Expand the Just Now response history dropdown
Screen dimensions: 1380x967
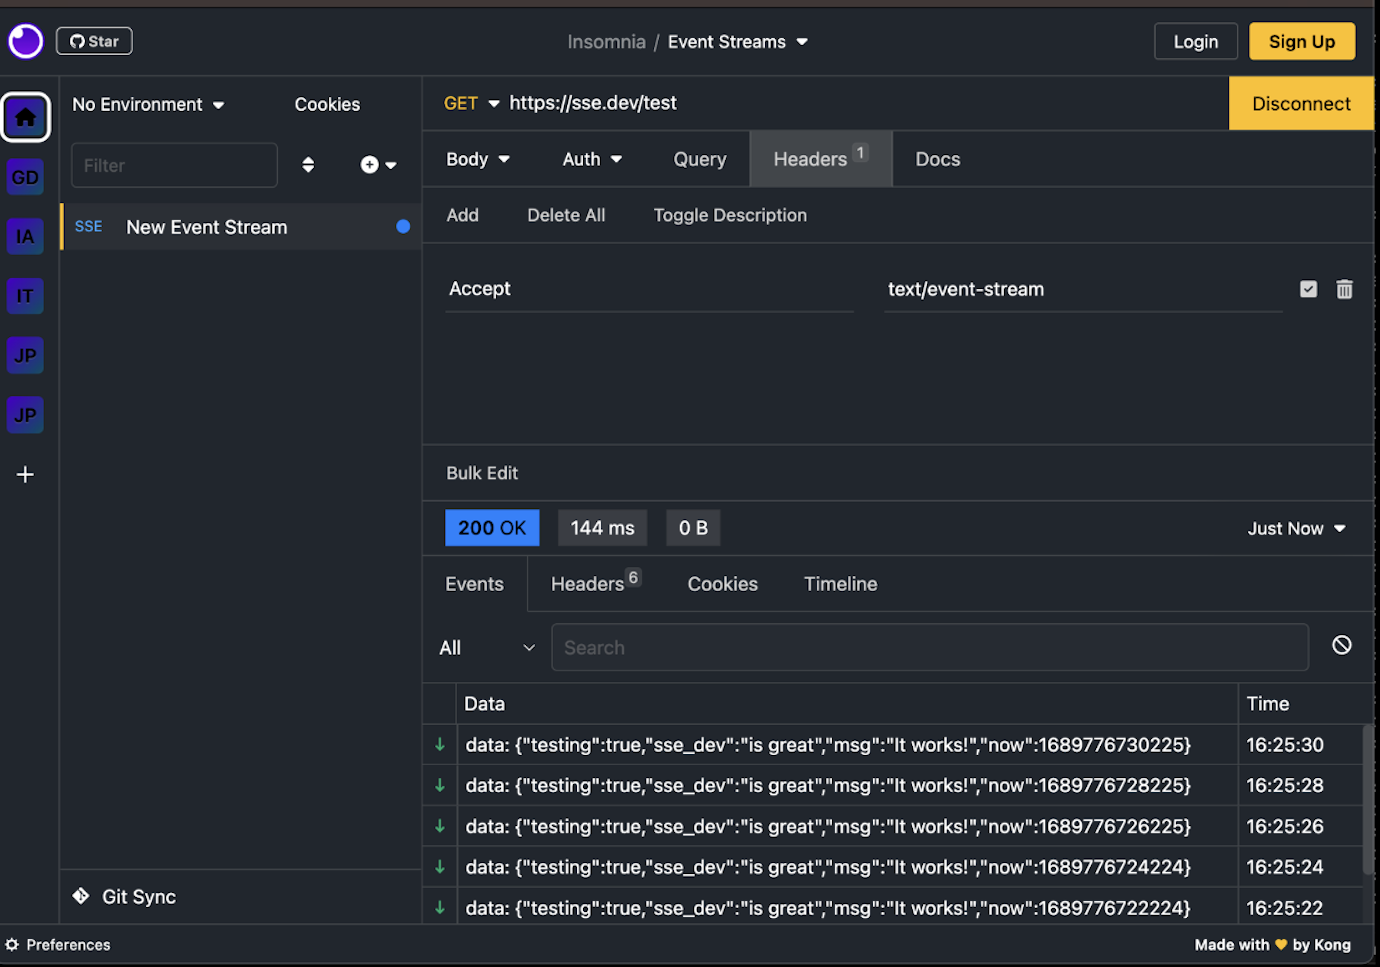tap(1296, 528)
